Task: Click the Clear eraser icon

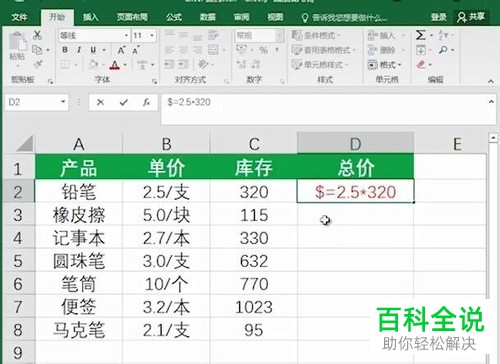Action: click(x=421, y=64)
